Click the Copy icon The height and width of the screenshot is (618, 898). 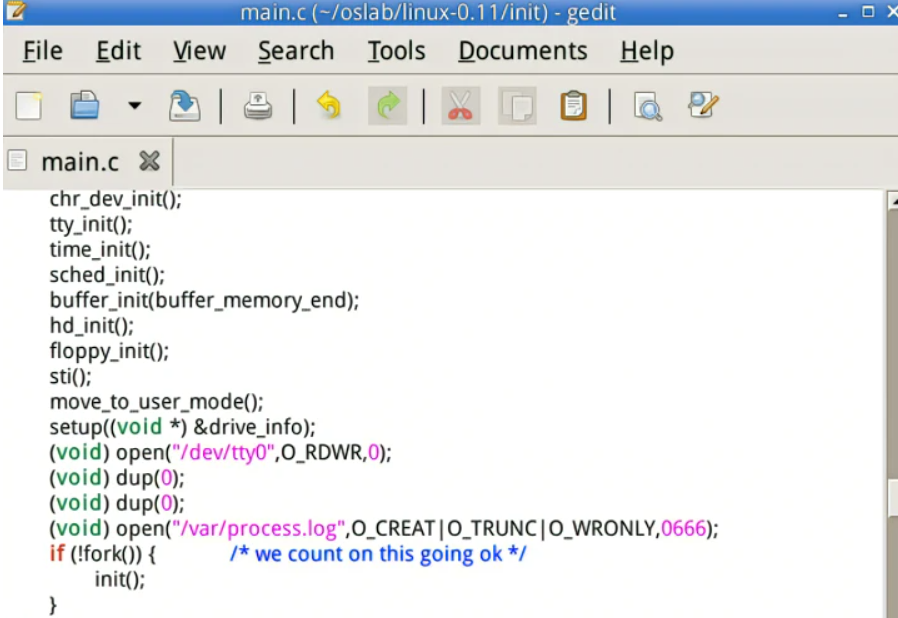click(x=517, y=106)
